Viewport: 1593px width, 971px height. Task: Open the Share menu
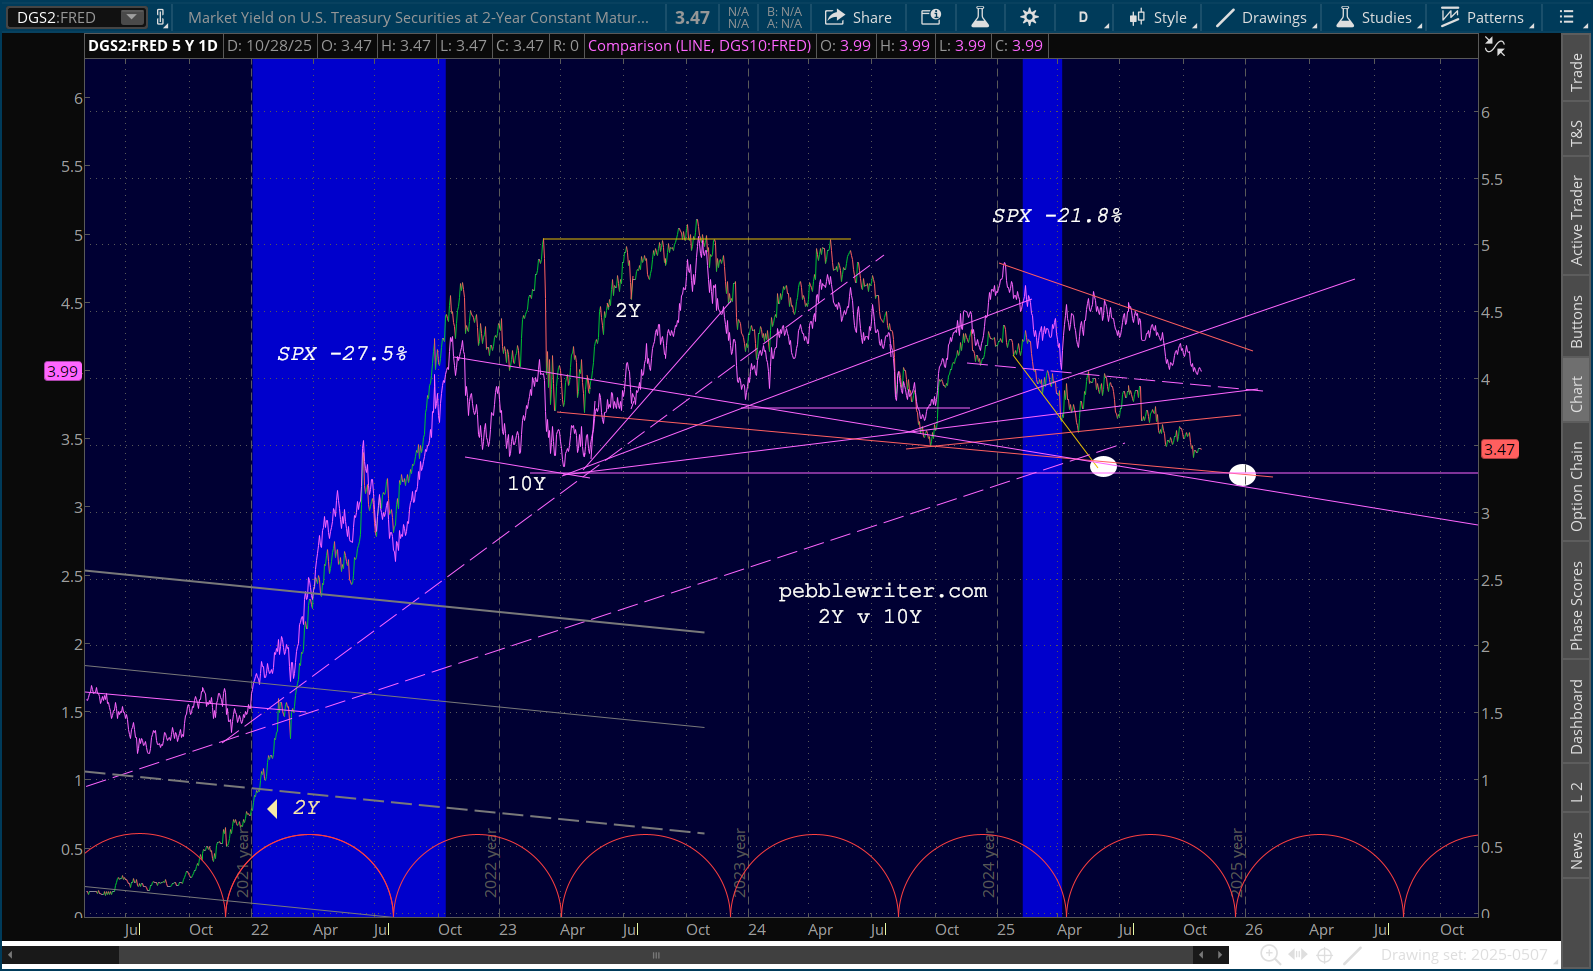pos(858,17)
